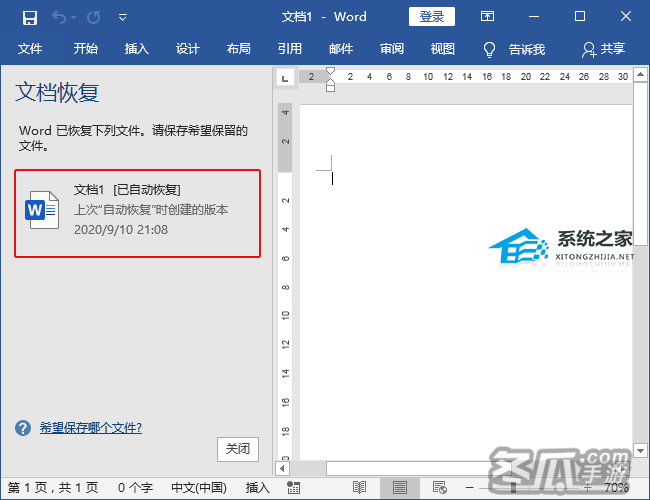Click the Redo icon in title bar
This screenshot has width=650, height=500.
[x=94, y=17]
